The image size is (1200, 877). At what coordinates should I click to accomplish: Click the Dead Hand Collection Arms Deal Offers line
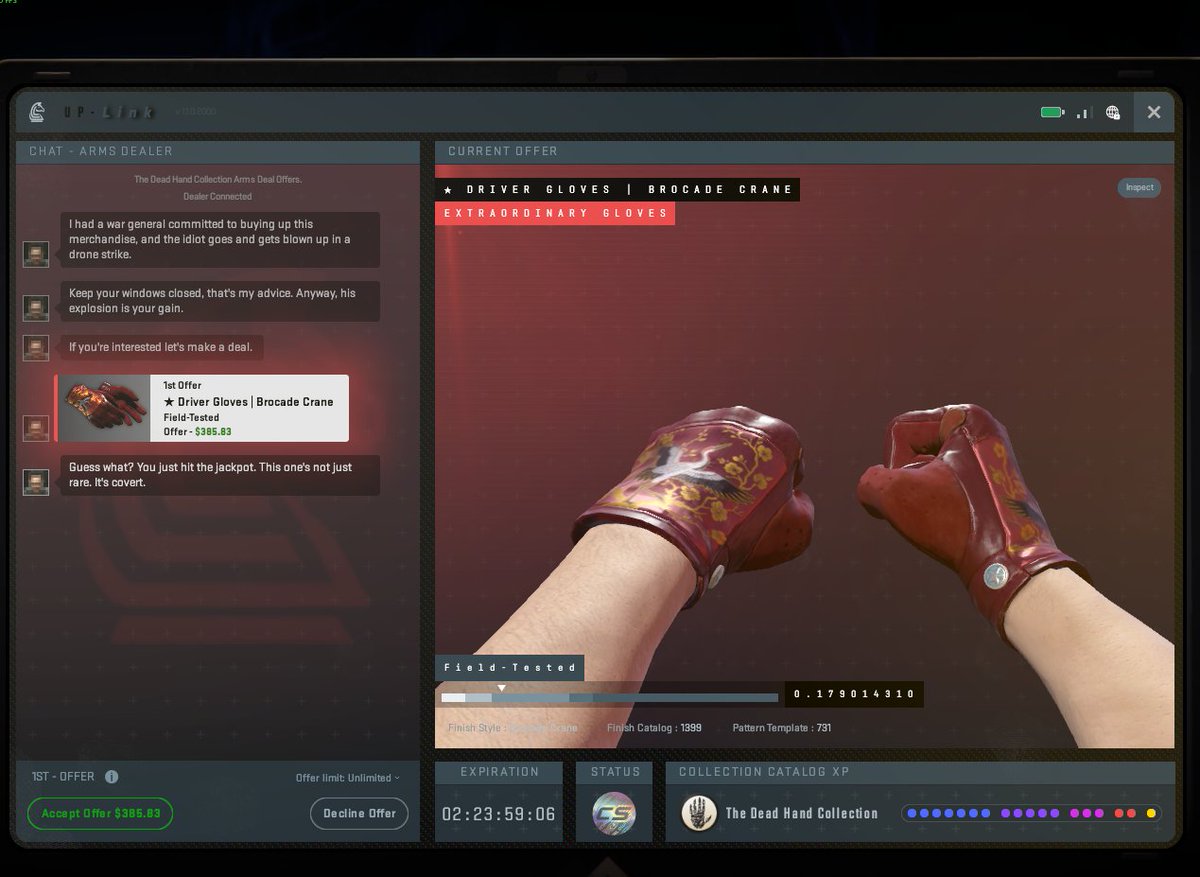coord(218,180)
